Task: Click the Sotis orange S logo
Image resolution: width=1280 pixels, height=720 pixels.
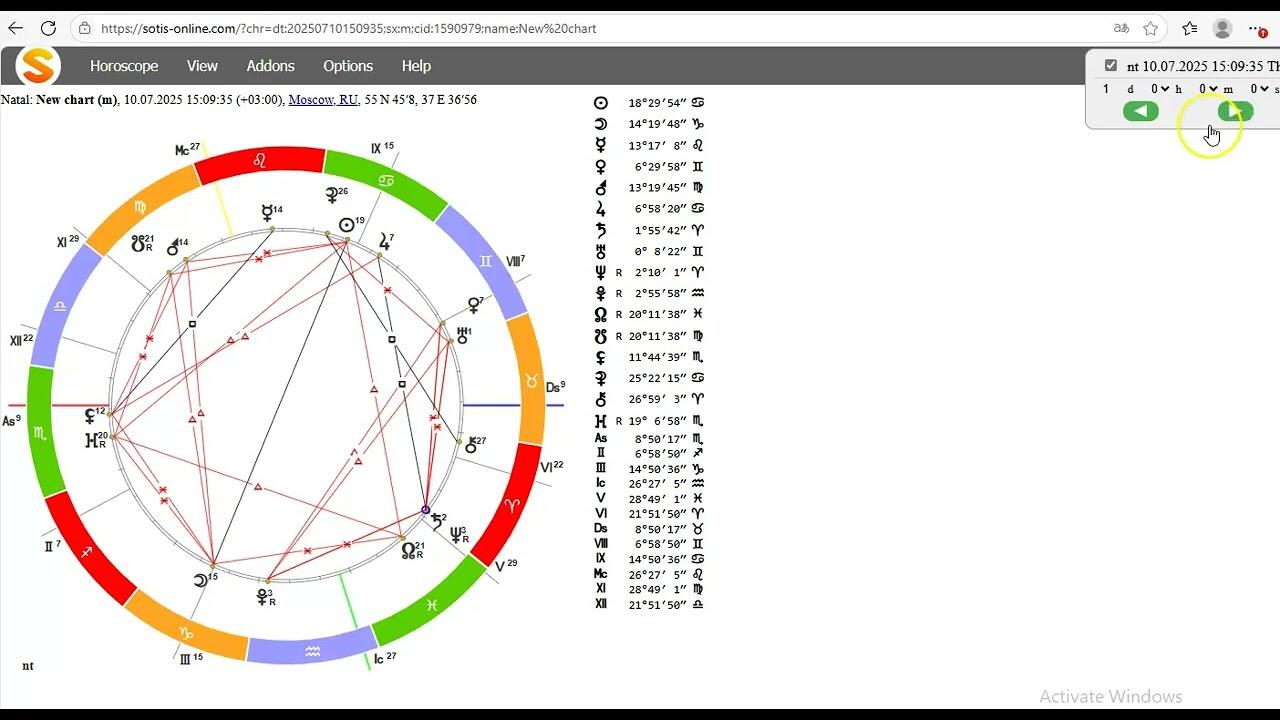Action: (x=38, y=66)
